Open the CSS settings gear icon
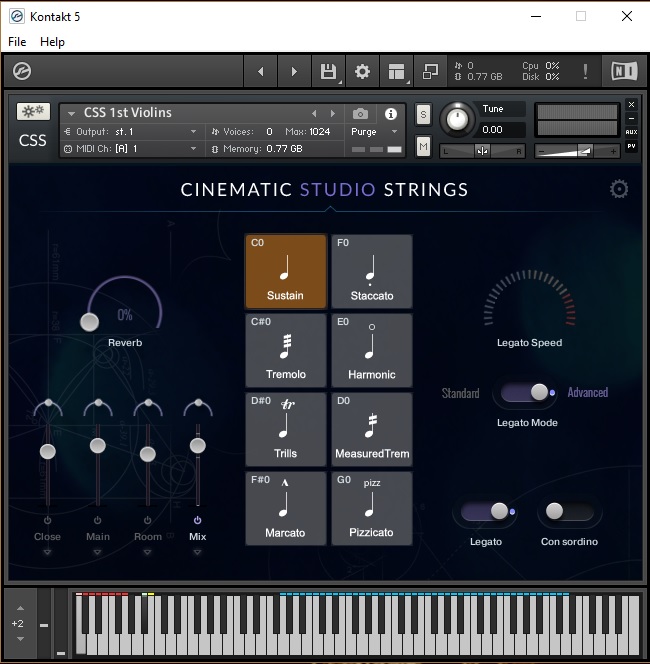 click(619, 190)
